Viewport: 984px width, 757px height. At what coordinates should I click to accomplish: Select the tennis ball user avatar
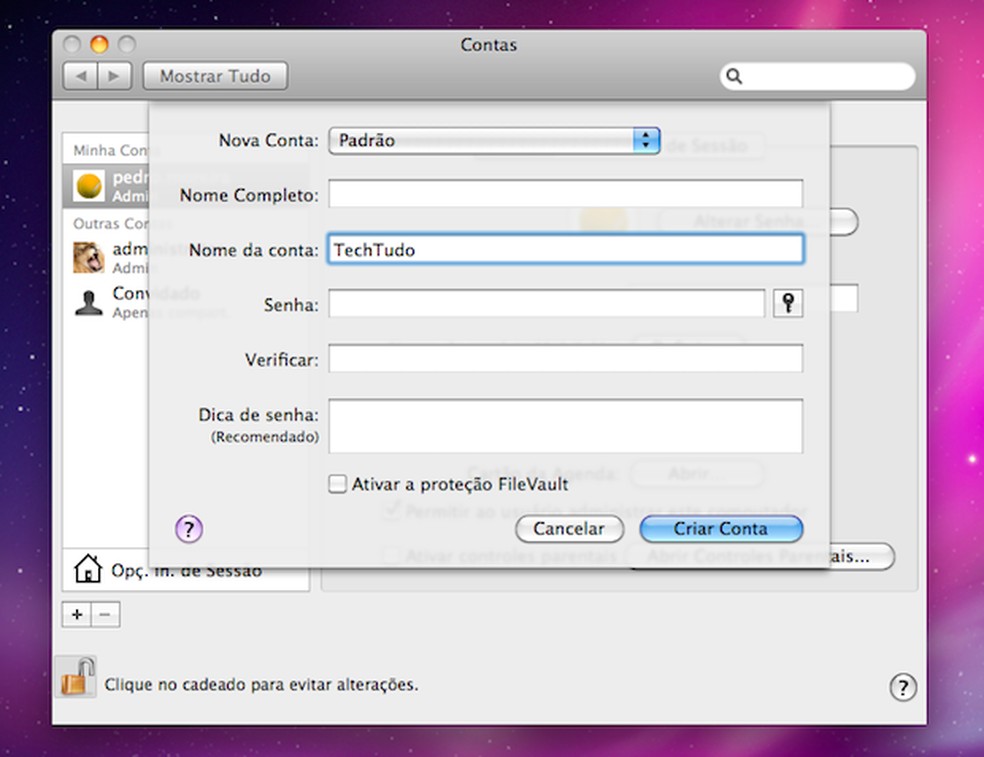88,186
